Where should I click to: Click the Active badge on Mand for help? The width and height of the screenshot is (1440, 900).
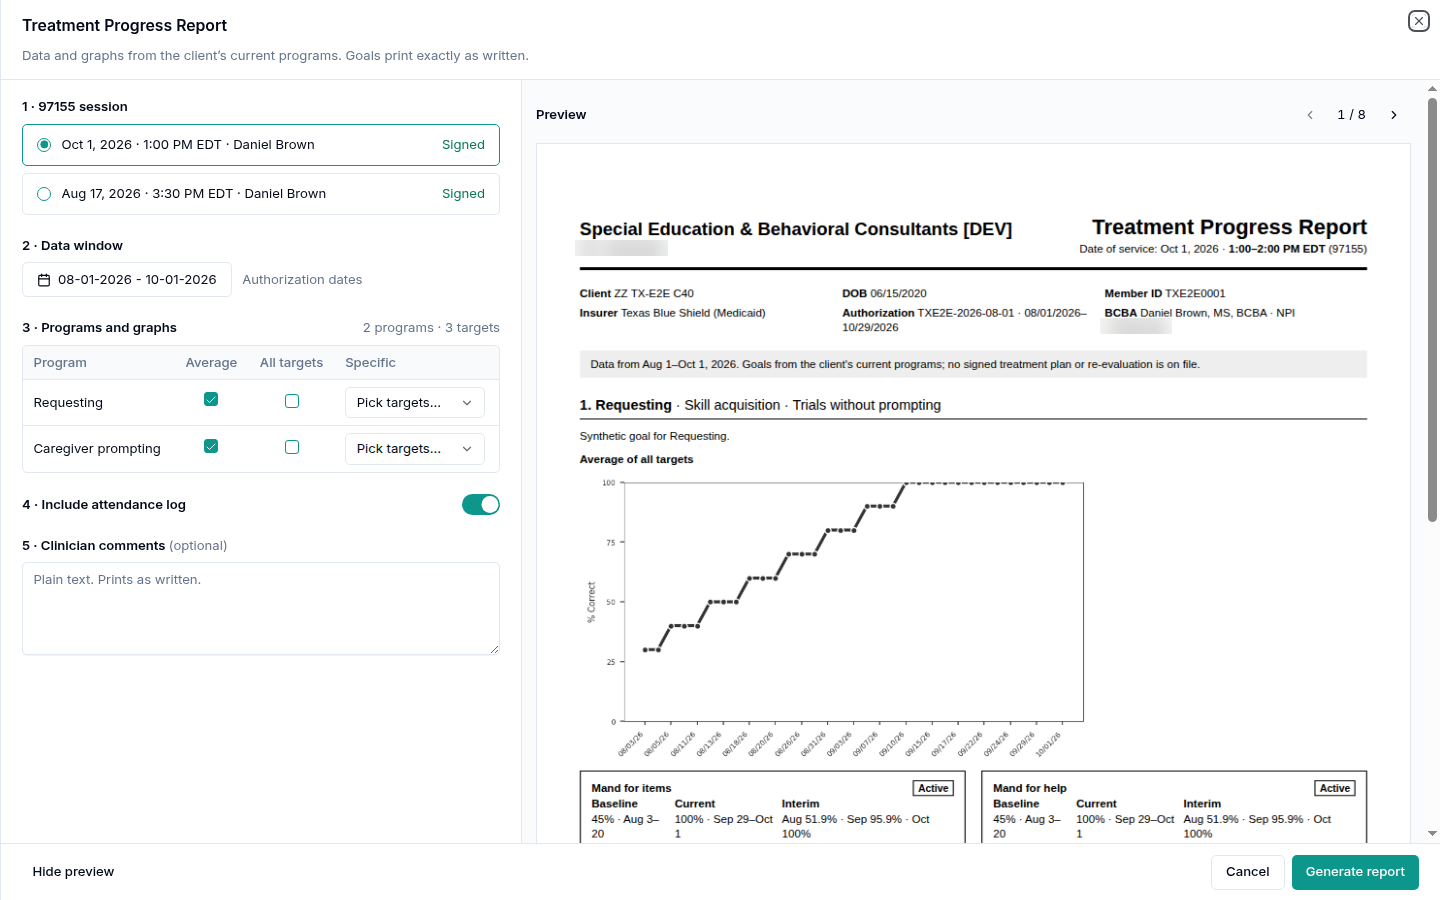point(1335,789)
